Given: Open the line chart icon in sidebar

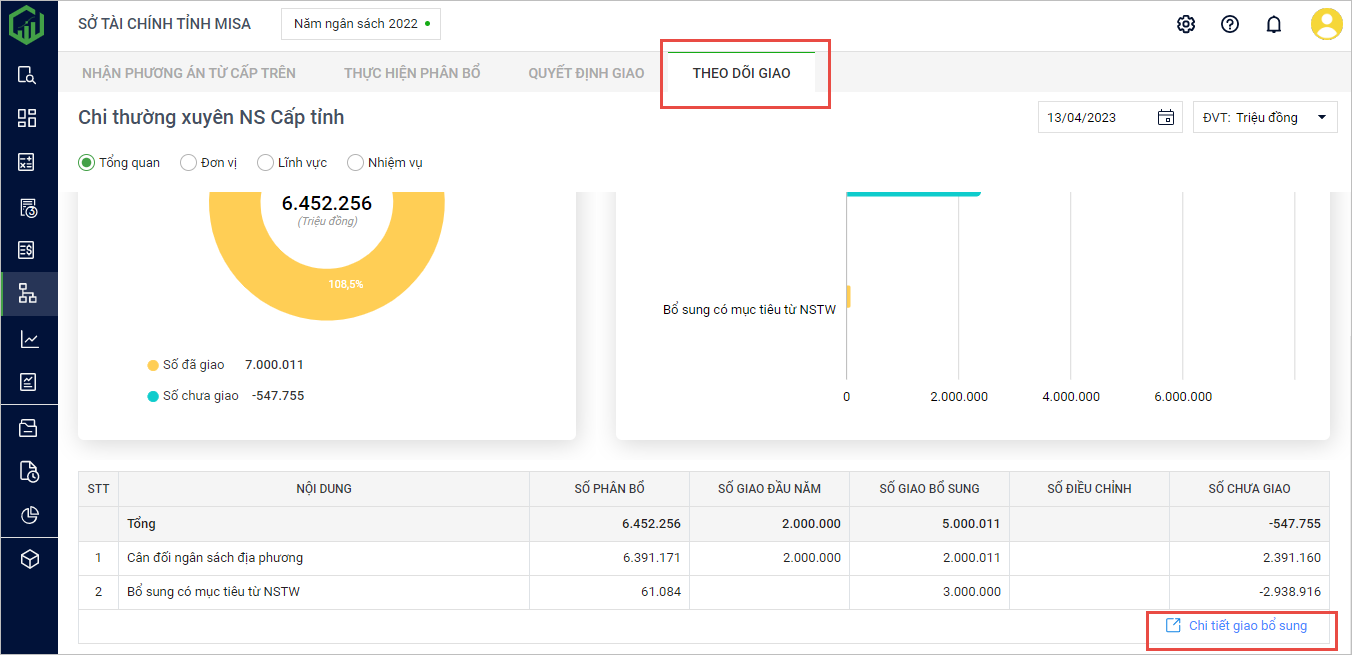Looking at the screenshot, I should pyautogui.click(x=28, y=340).
